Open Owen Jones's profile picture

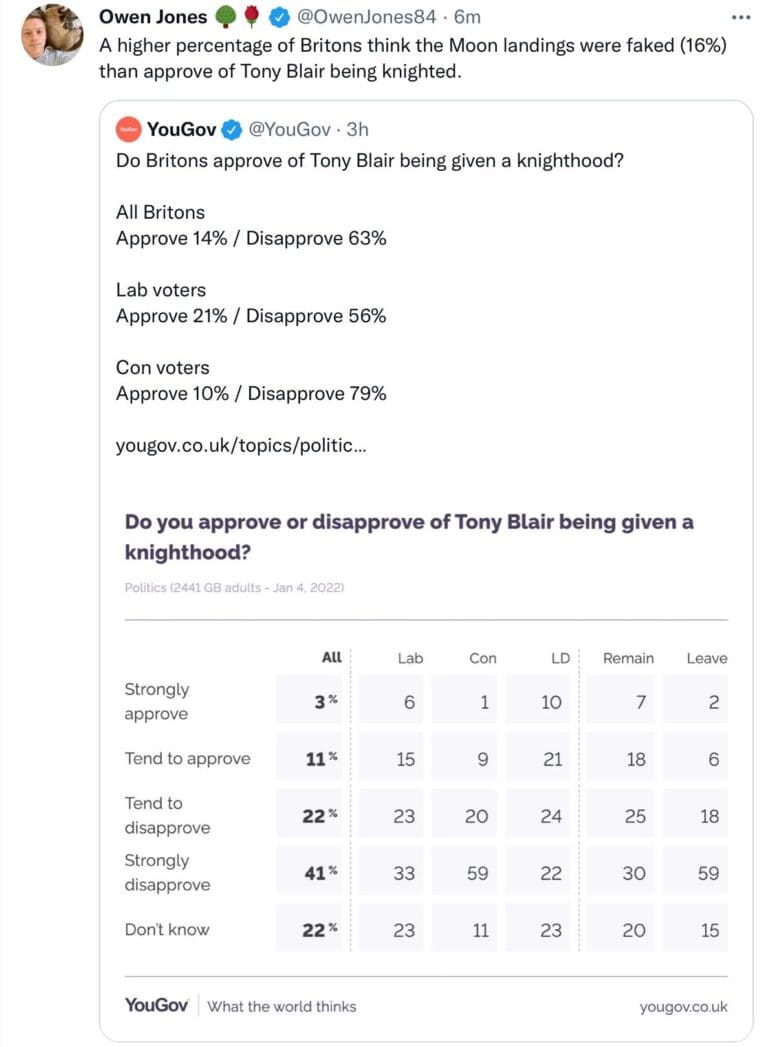(52, 32)
